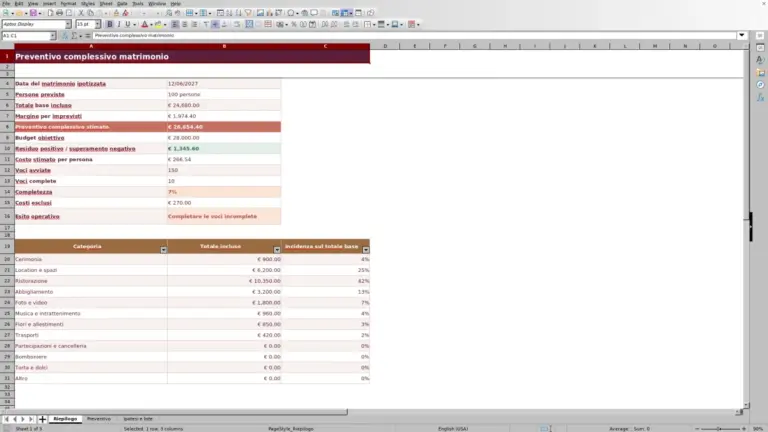Viewport: 768px width, 432px height.
Task: Open the Sheet menu
Action: pos(106,3)
